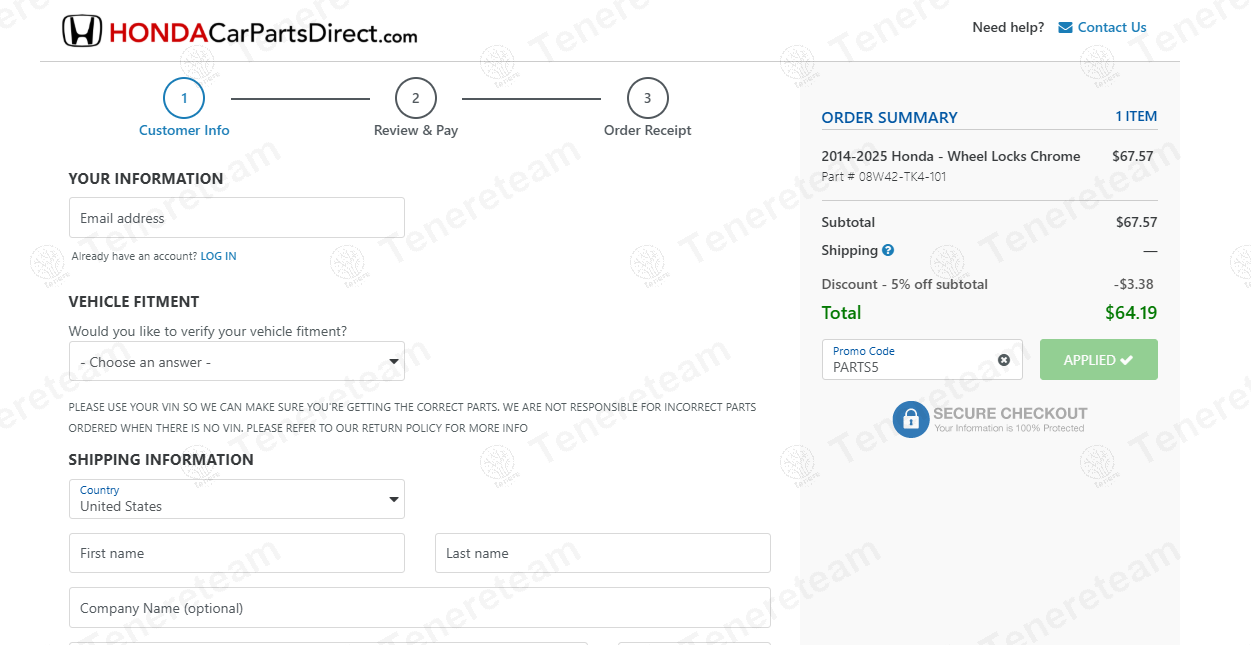1251x645 pixels.
Task: Open the vehicle fitment answer dropdown
Action: point(236,362)
